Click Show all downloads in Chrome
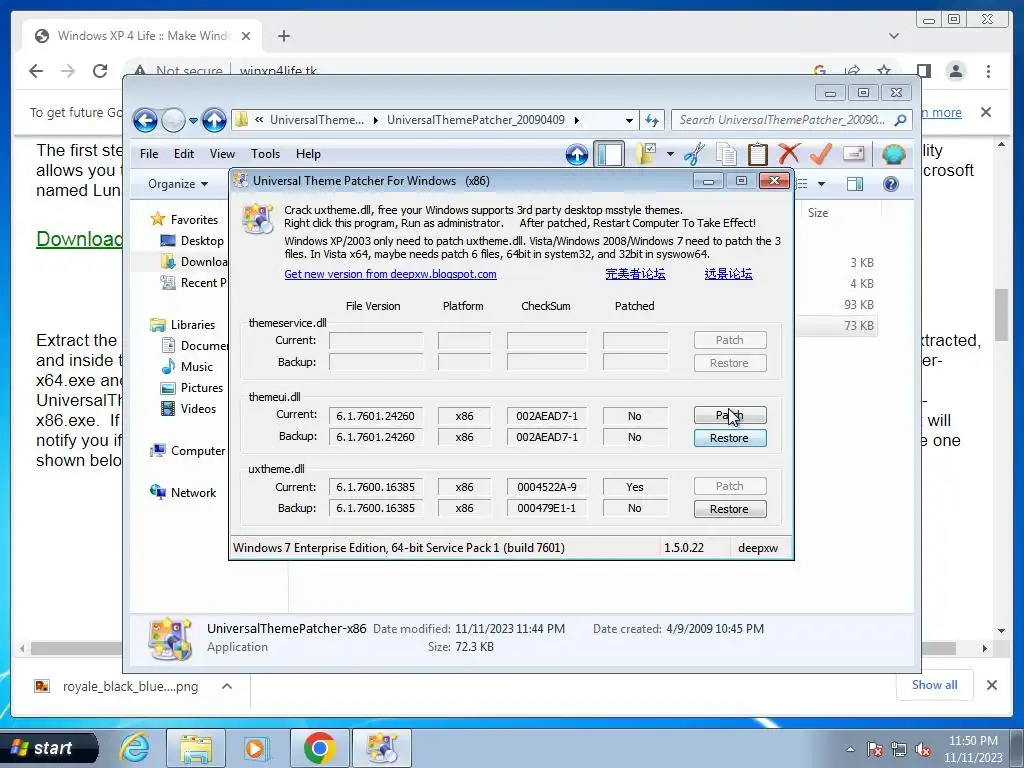1024x768 pixels. [935, 685]
